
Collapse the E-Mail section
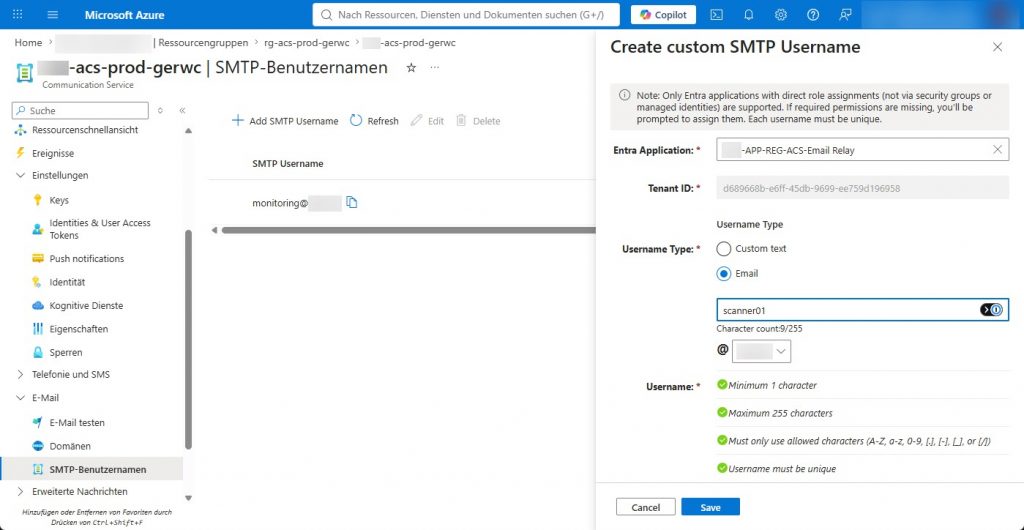(45, 398)
